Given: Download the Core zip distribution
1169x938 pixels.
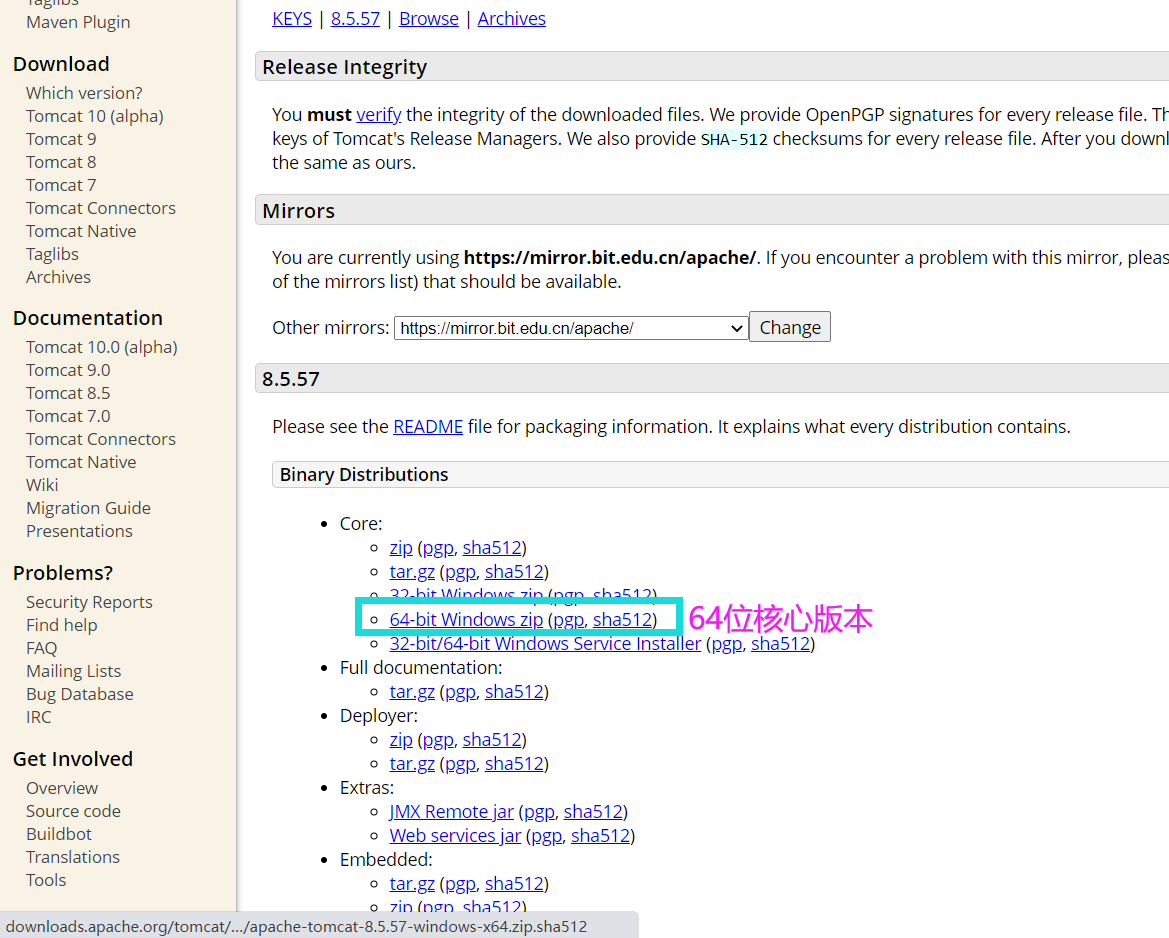Looking at the screenshot, I should [x=401, y=547].
